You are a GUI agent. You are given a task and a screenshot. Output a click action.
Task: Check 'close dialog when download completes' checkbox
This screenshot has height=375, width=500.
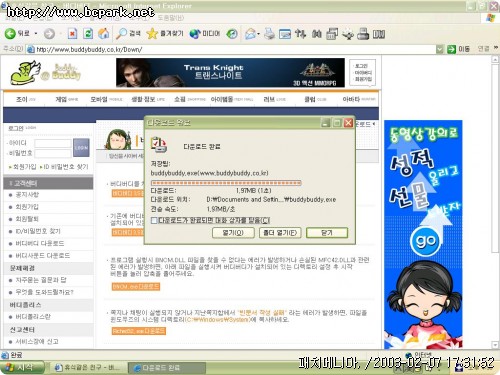point(154,221)
